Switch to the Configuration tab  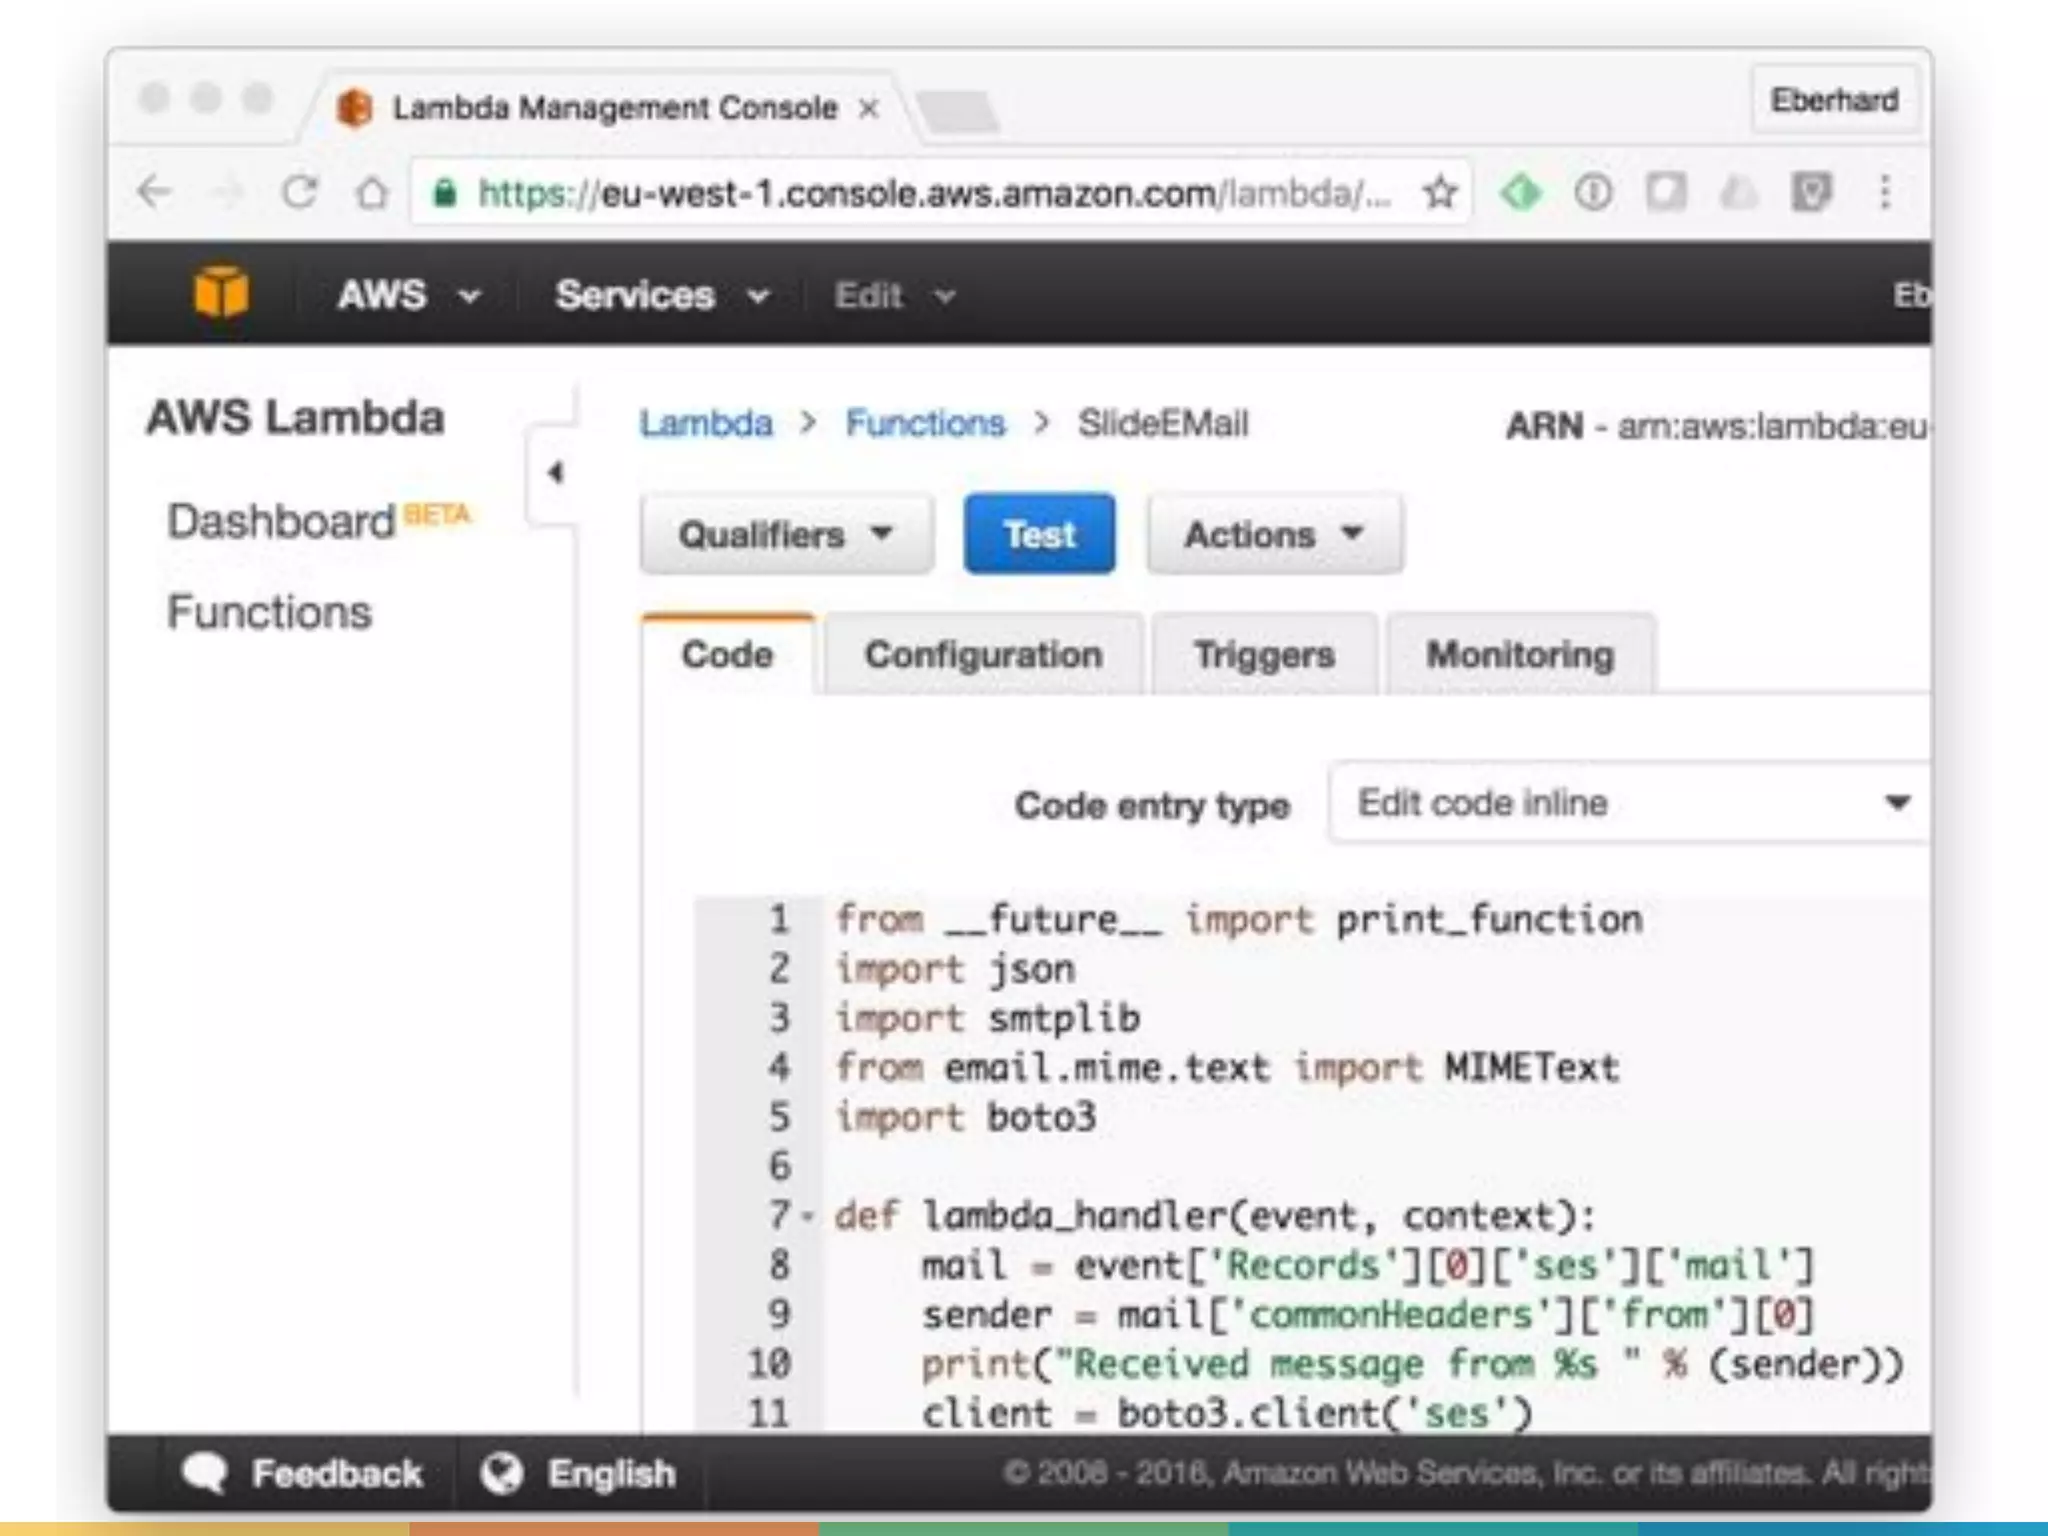point(983,655)
